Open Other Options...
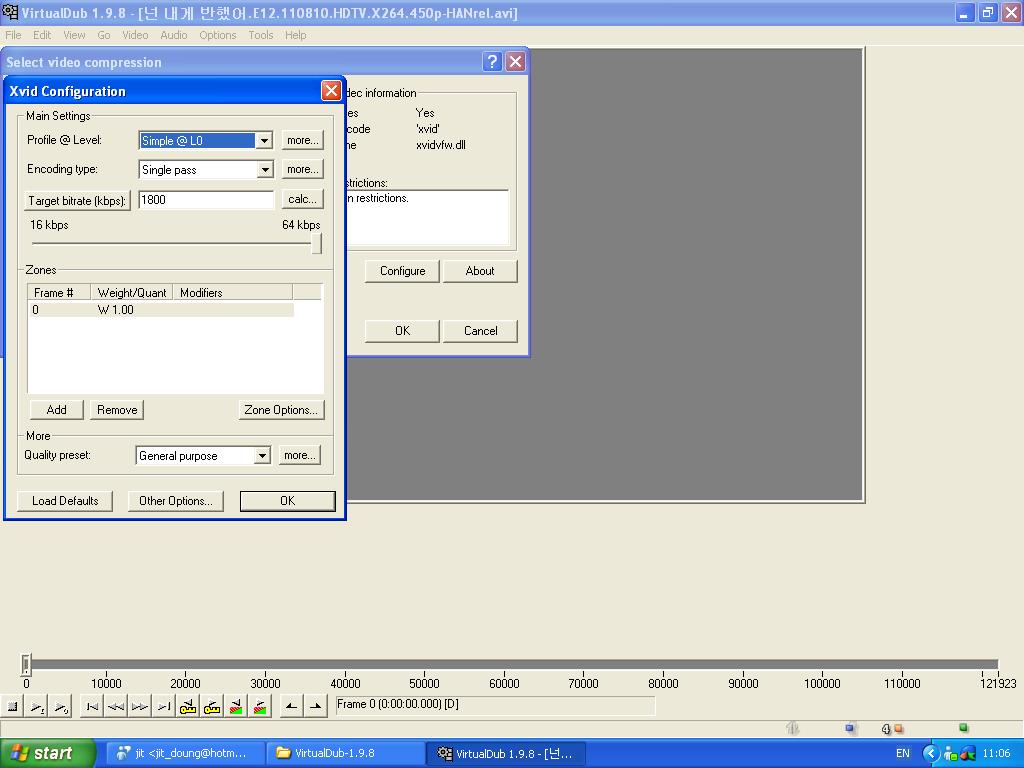This screenshot has width=1024, height=768. (176, 501)
